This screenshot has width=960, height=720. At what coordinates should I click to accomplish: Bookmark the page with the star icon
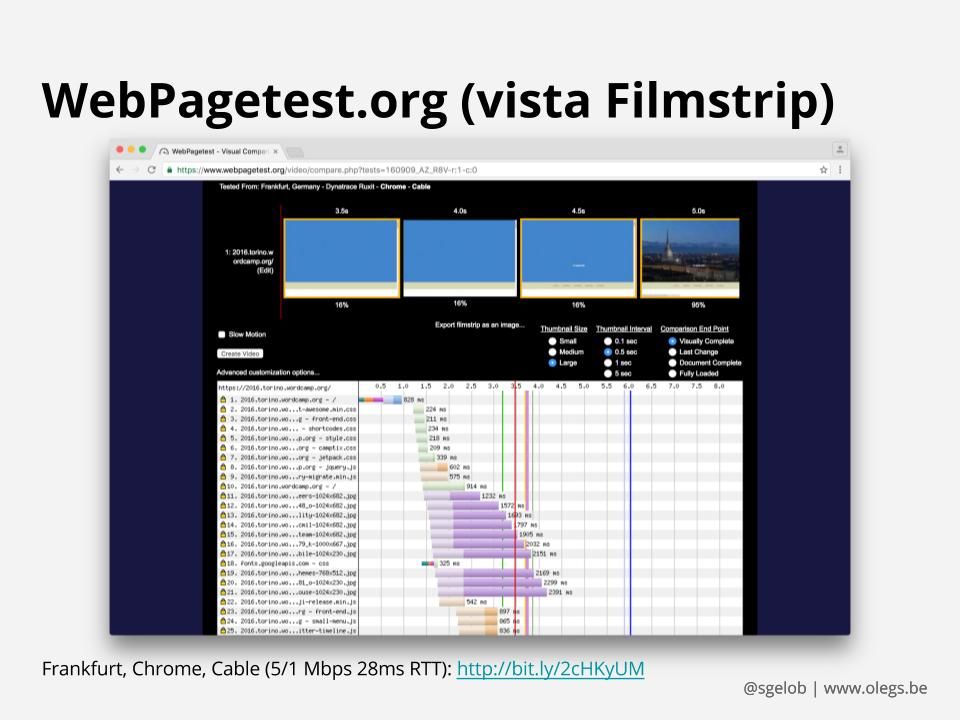[x=823, y=170]
